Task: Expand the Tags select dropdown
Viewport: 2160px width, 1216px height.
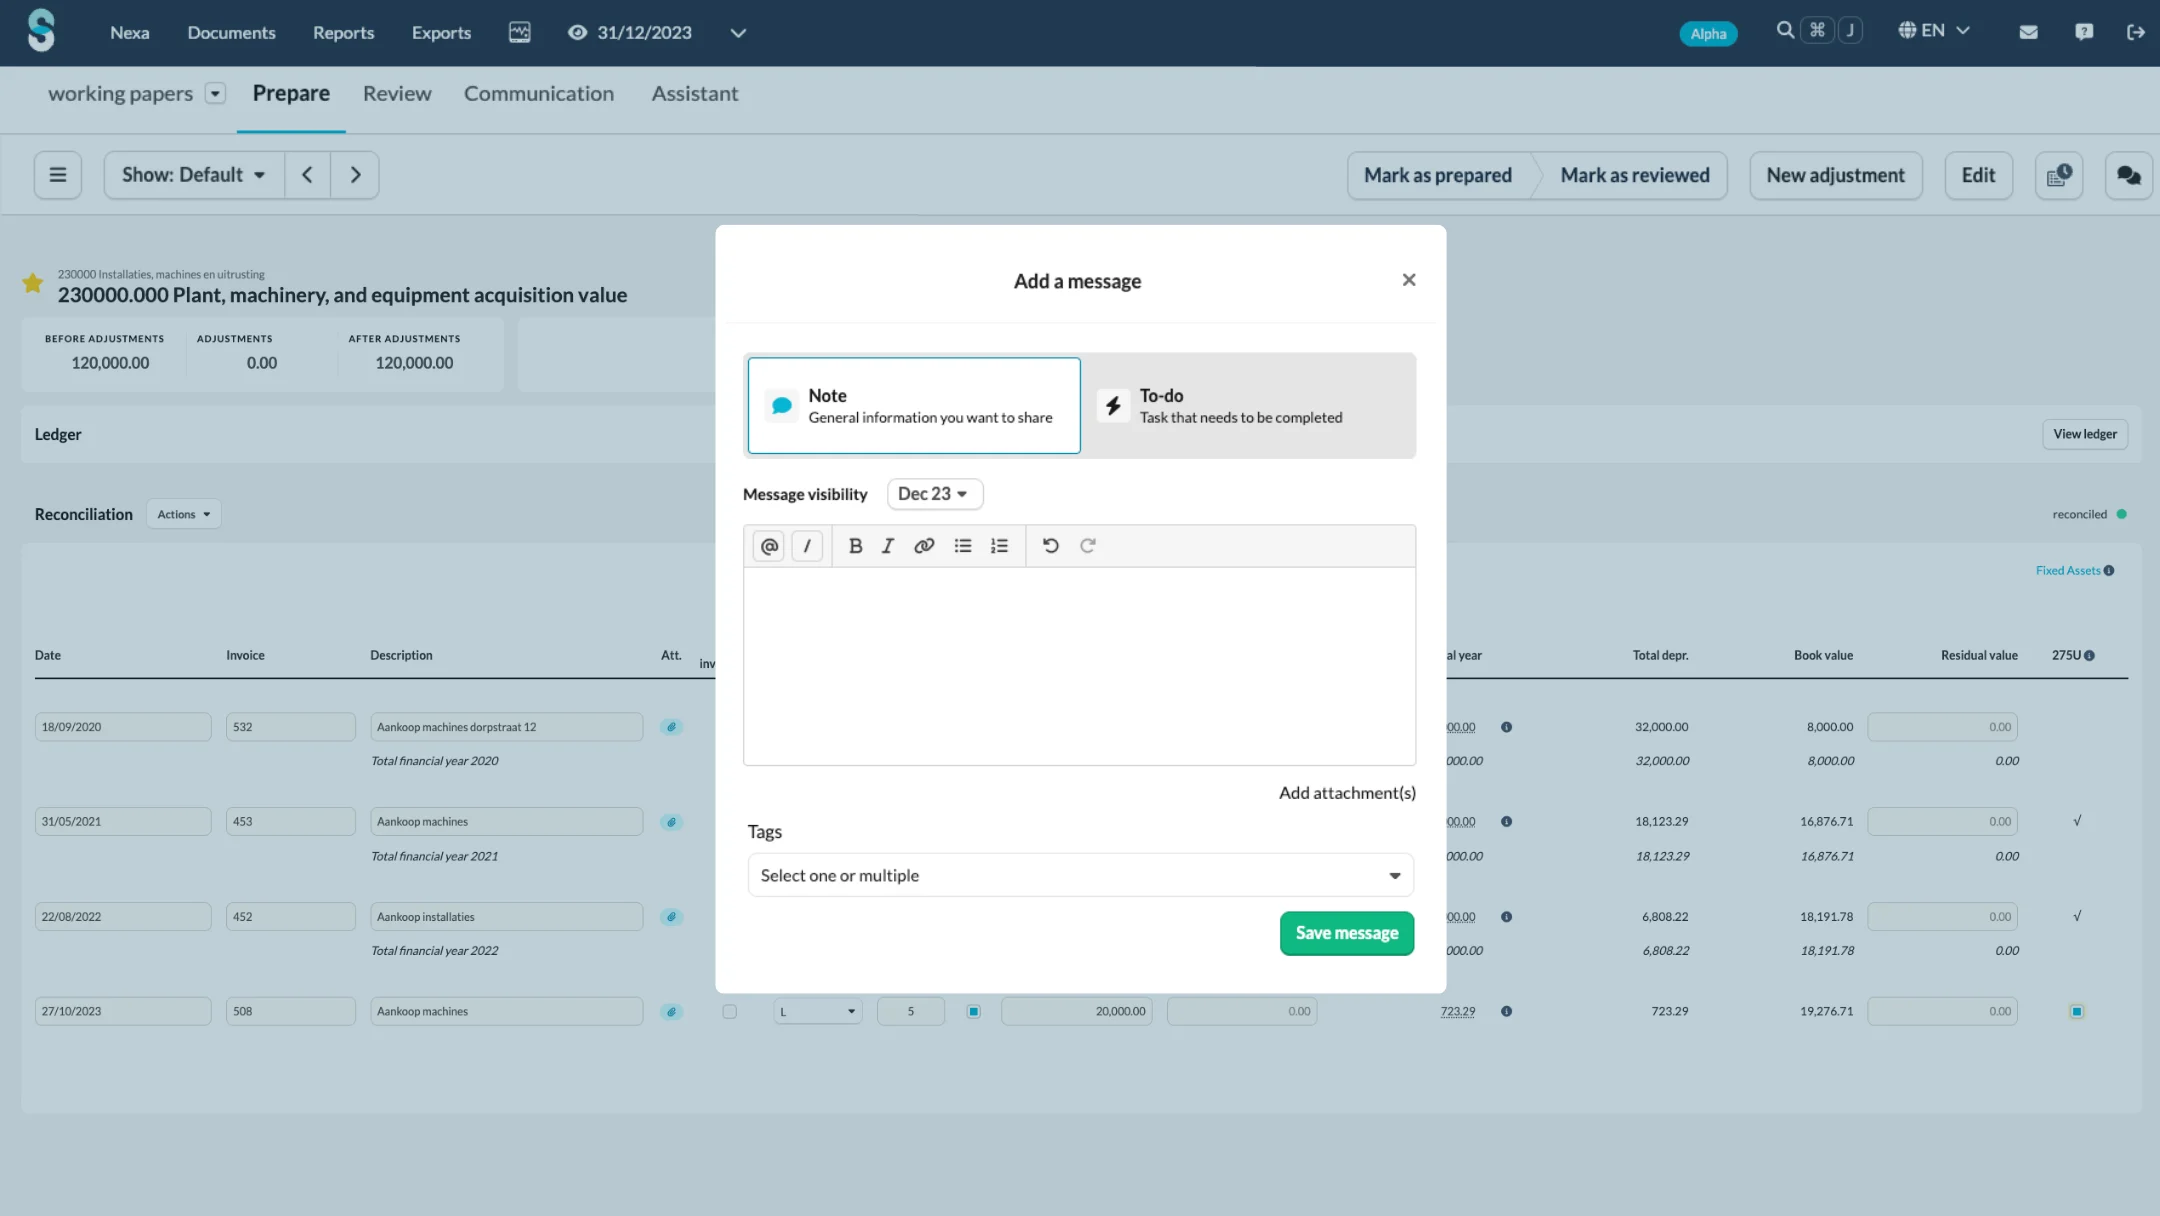Action: (x=1080, y=876)
